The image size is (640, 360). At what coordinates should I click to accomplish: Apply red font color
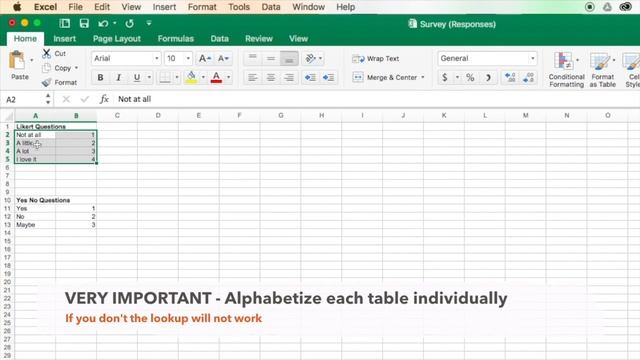pyautogui.click(x=216, y=78)
